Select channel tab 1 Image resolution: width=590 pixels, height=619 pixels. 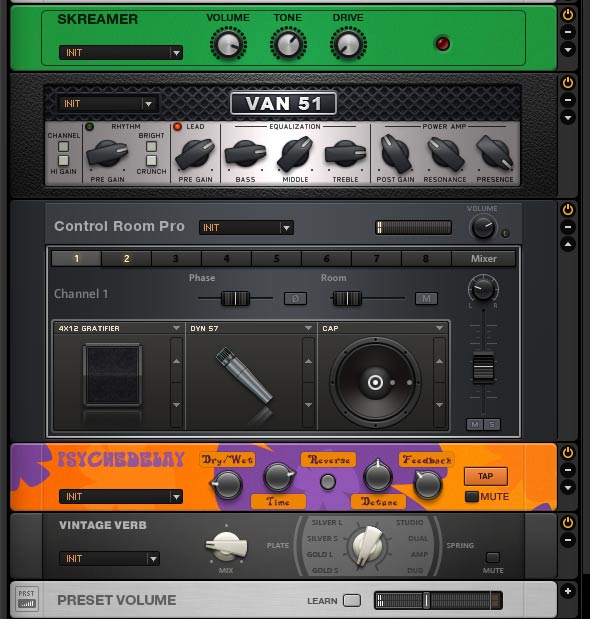77,259
